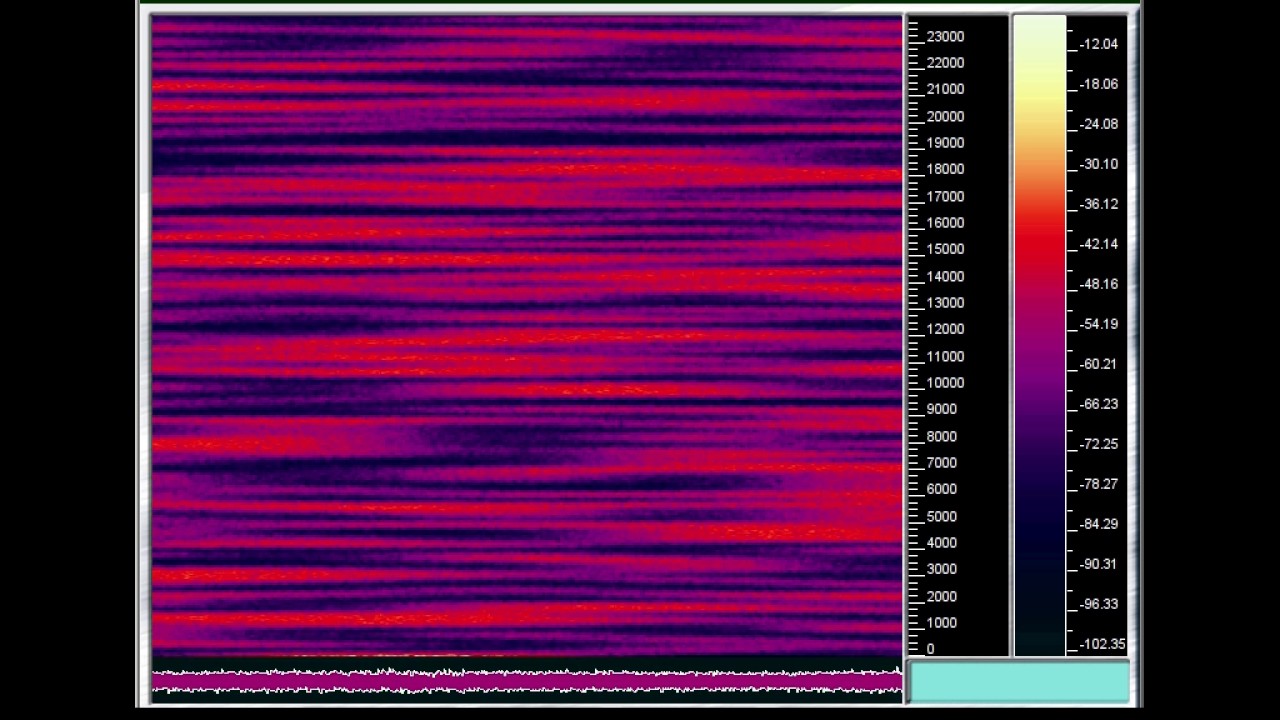Click the 15000 frequency axis label
The height and width of the screenshot is (720, 1280).
[x=945, y=249]
